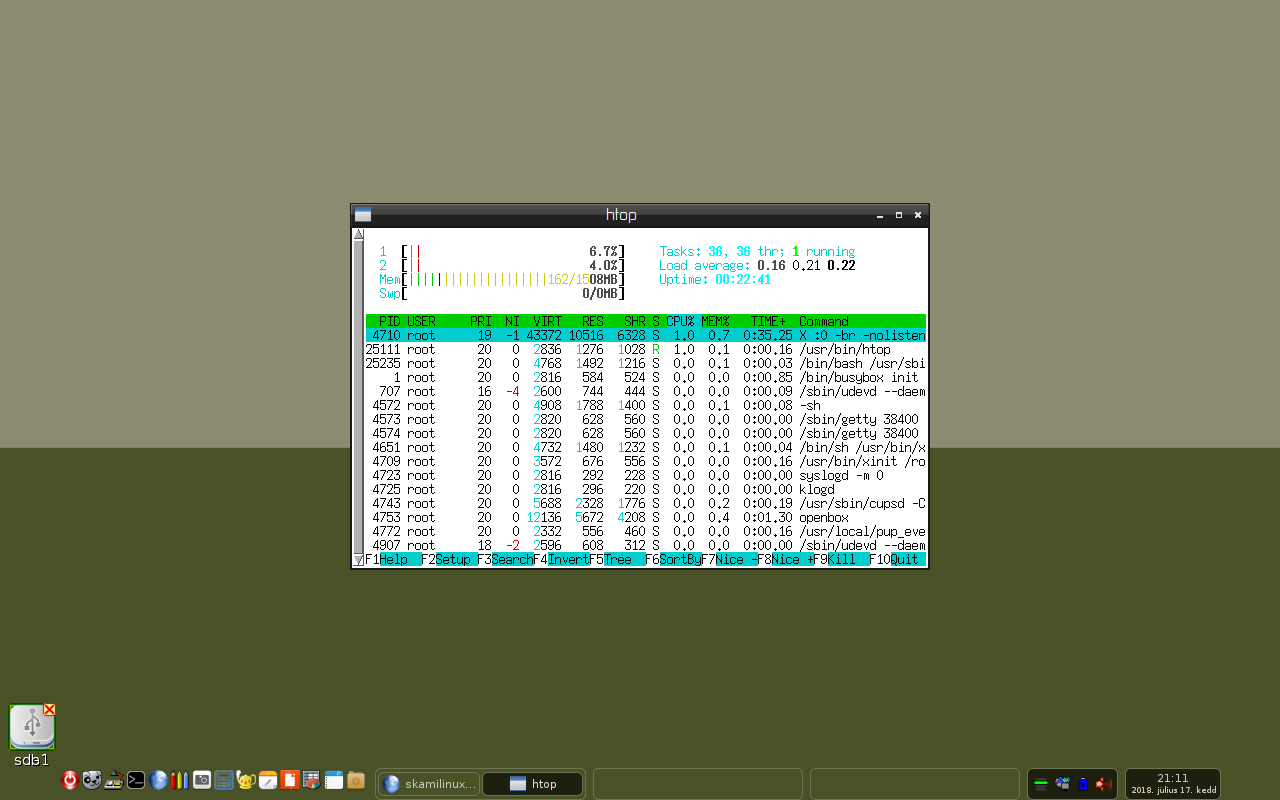Select the X :0 -br -nolisten row
Image resolution: width=1280 pixels, height=800 pixels.
click(646, 336)
